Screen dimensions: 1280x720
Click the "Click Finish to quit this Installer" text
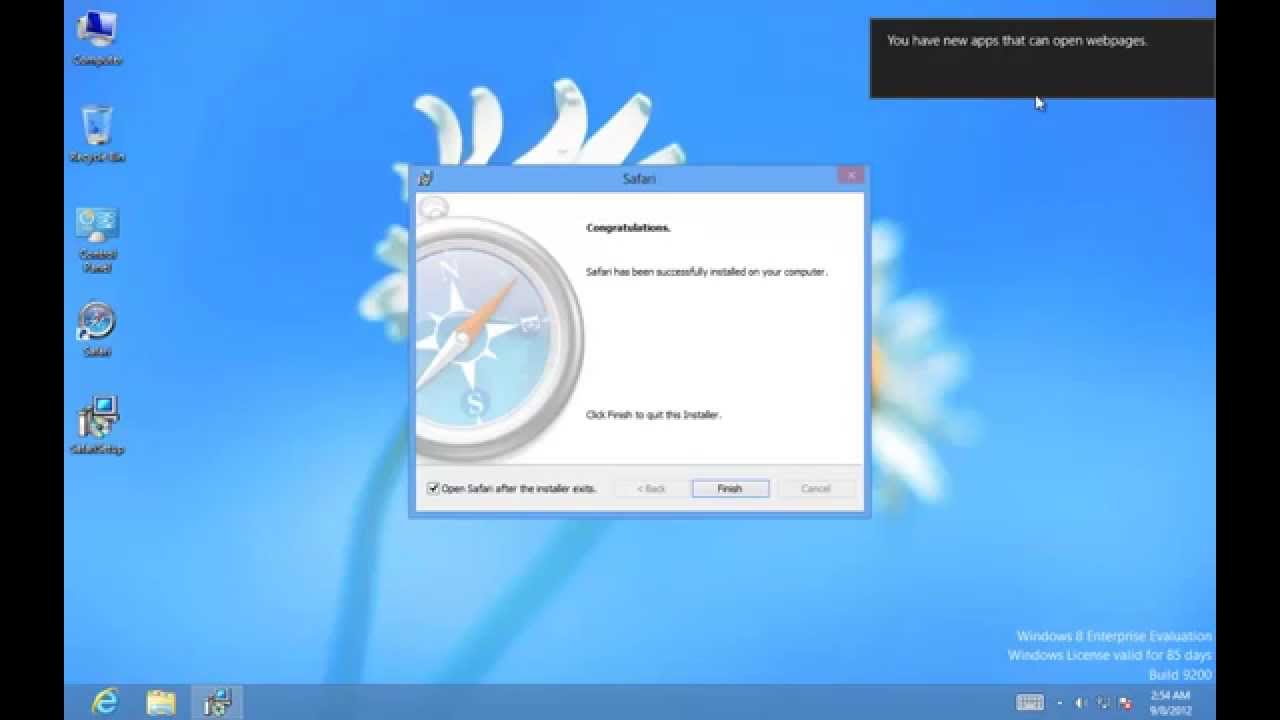pyautogui.click(x=653, y=414)
